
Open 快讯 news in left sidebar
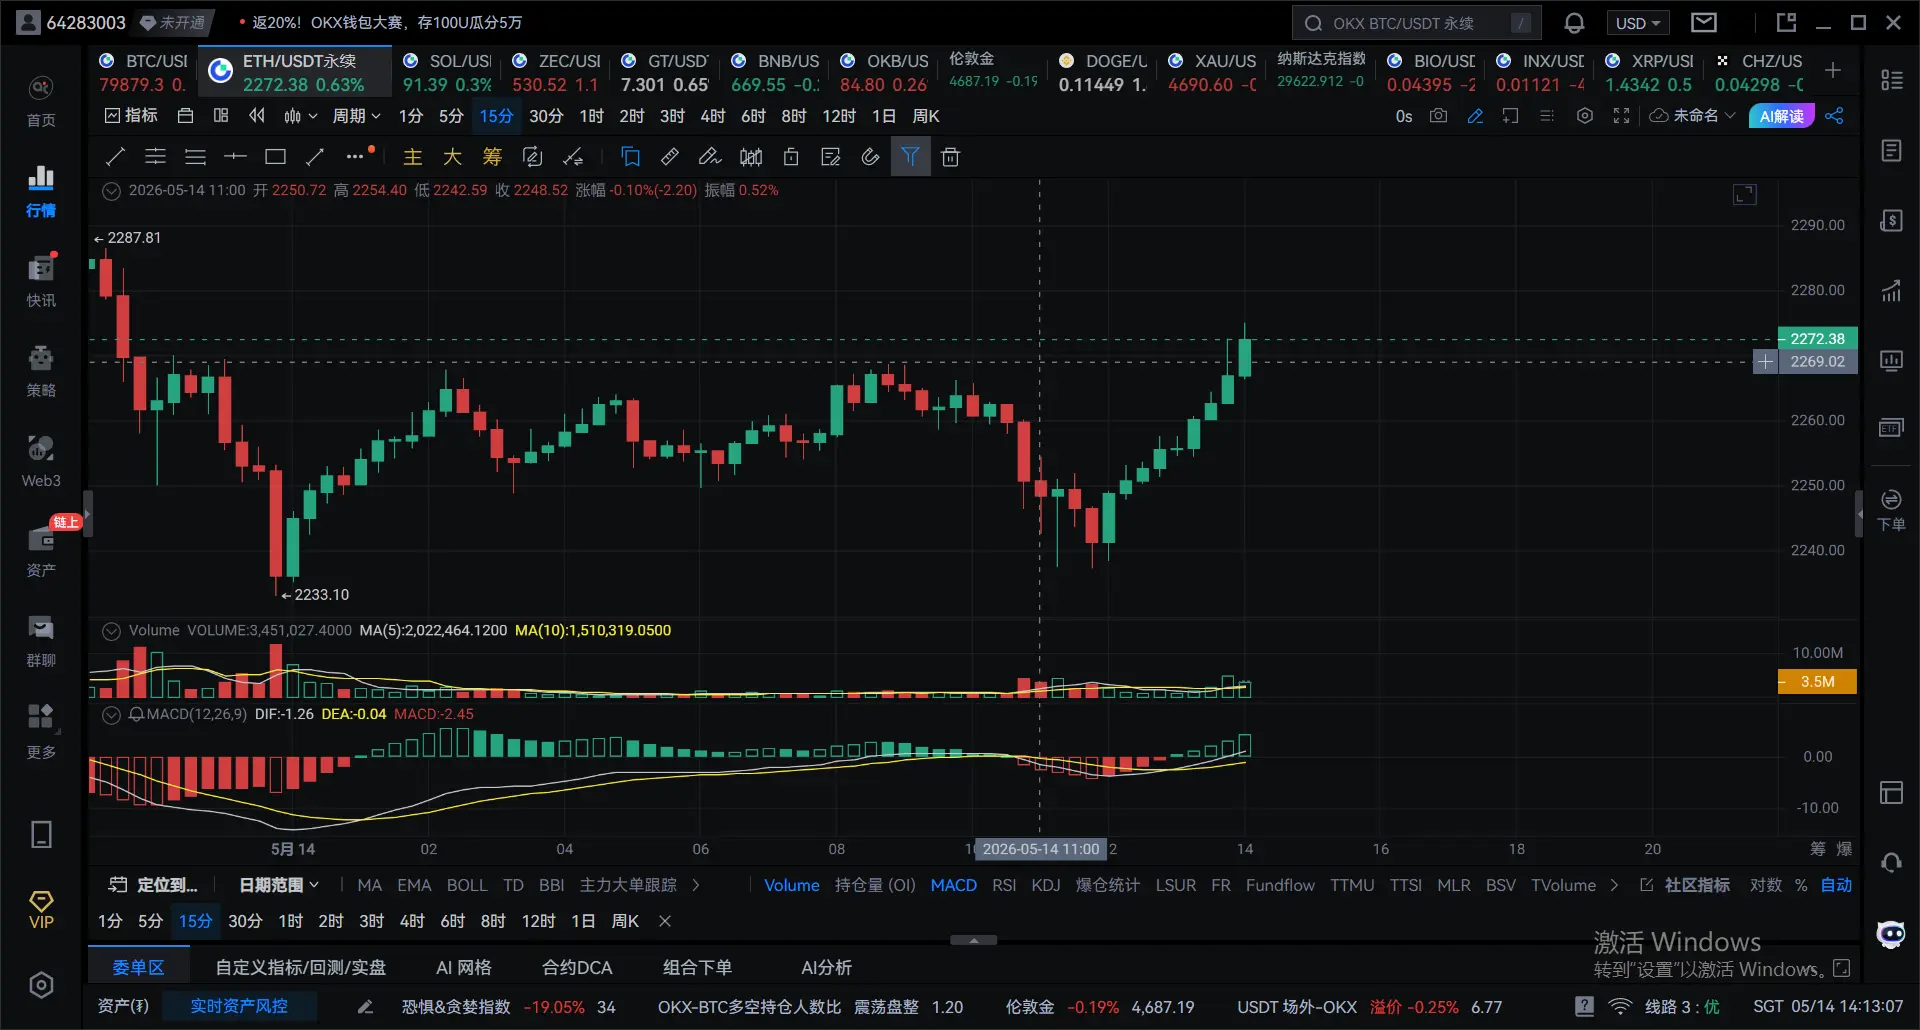41,281
